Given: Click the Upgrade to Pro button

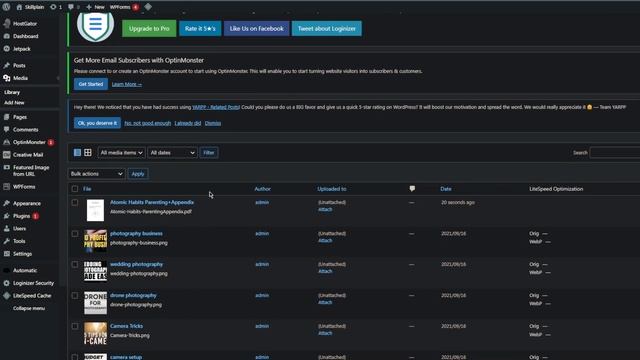Looking at the screenshot, I should click(149, 29).
